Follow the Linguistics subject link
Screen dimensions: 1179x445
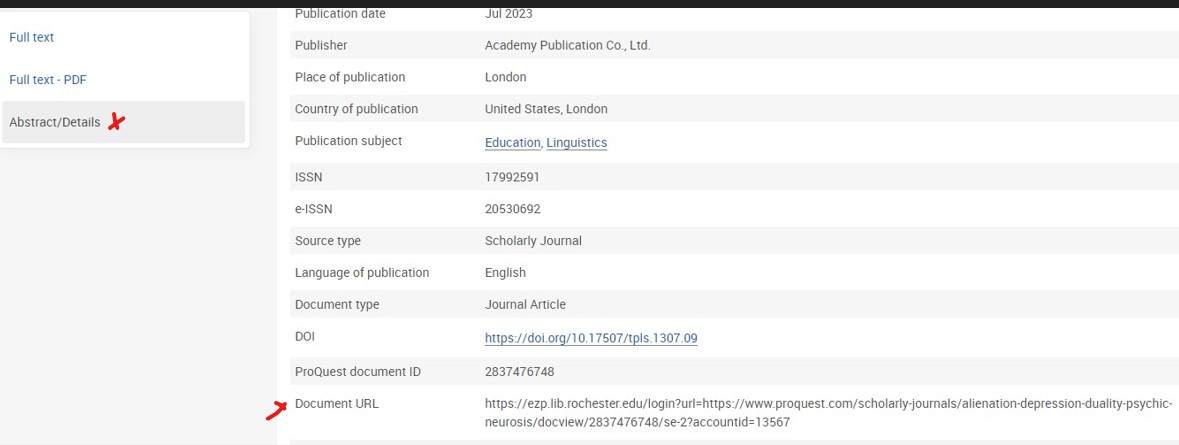(576, 143)
